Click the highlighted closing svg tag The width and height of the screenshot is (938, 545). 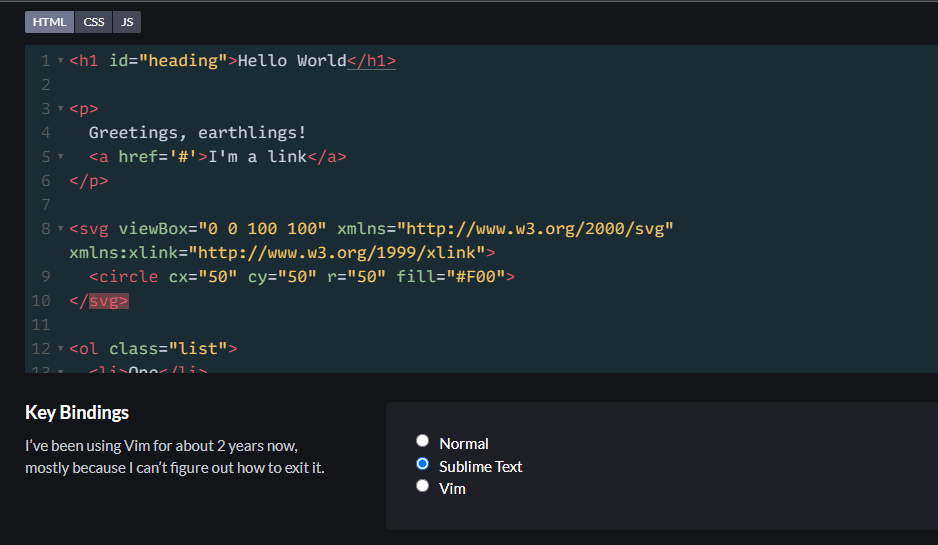109,300
